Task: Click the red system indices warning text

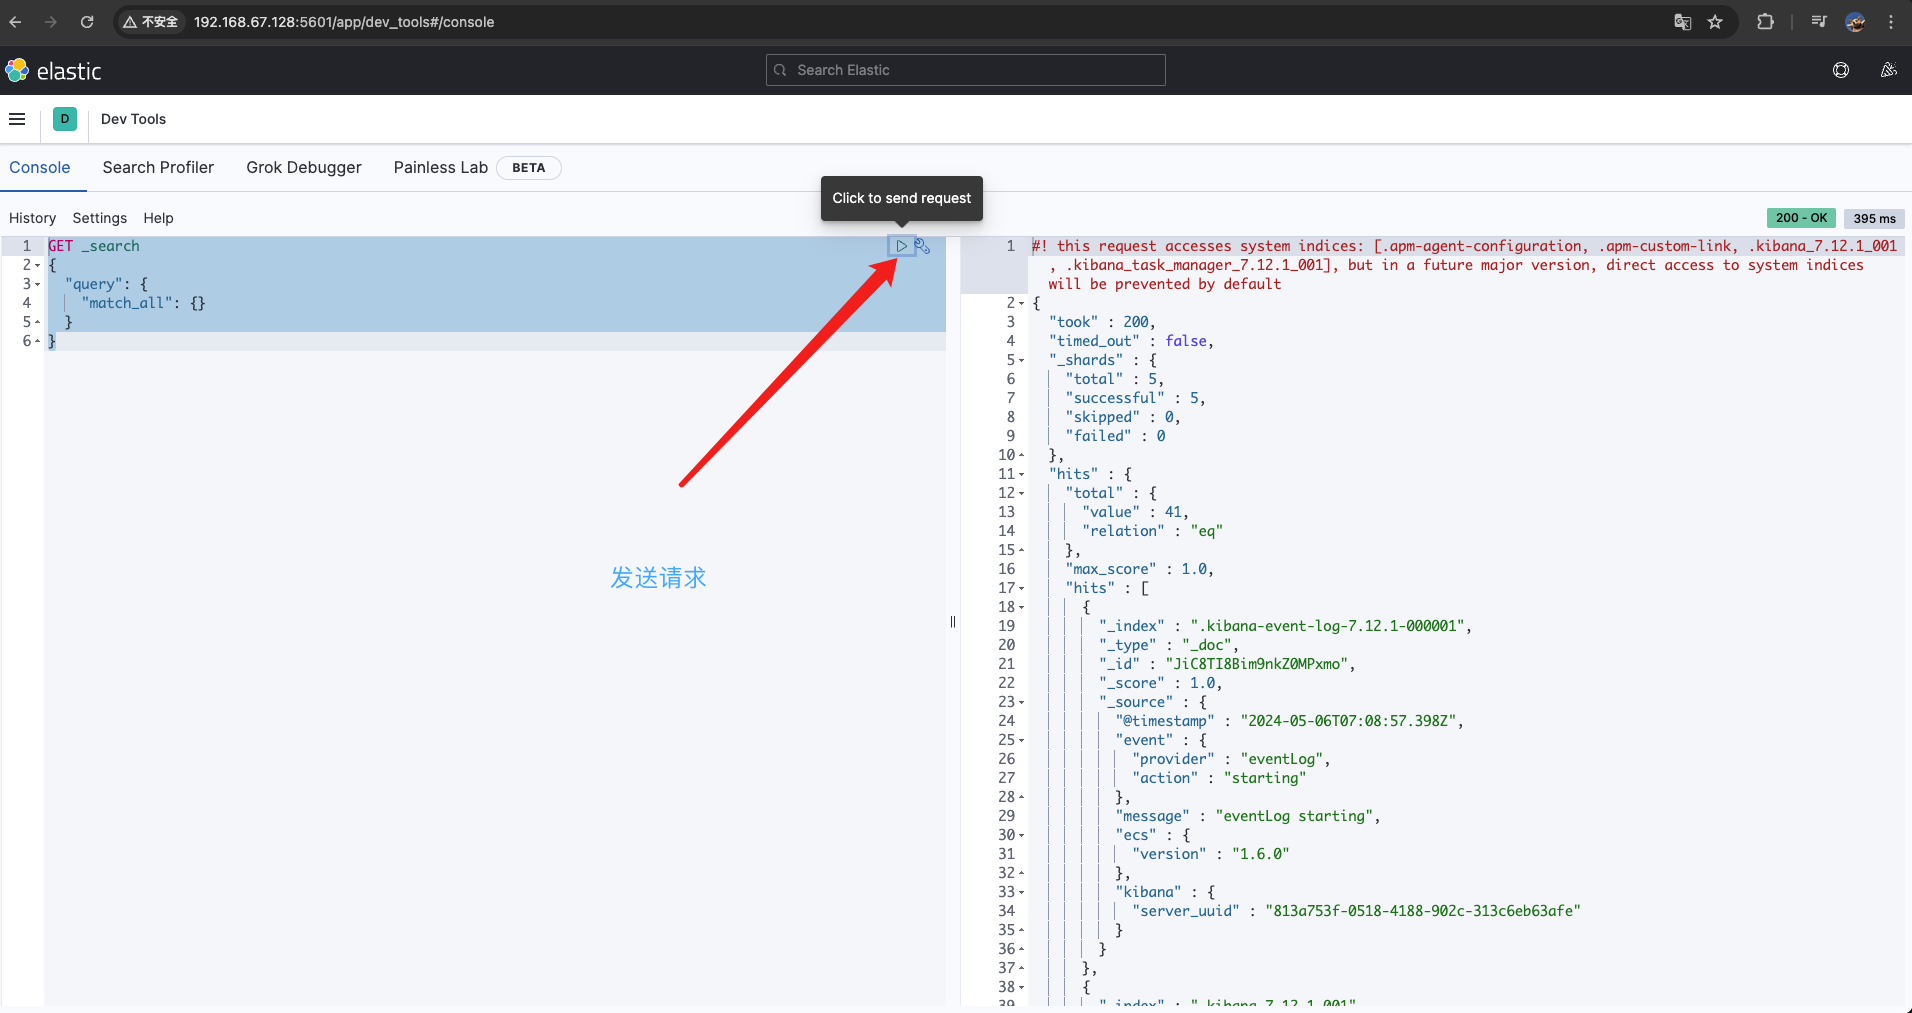Action: [1464, 265]
